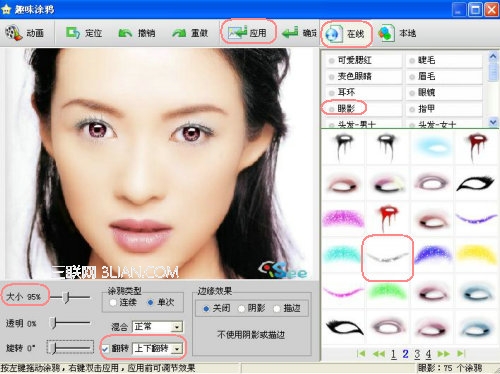Screen dimensions: 500x374
Task: Set edge effect to 描边
Action: (277, 309)
